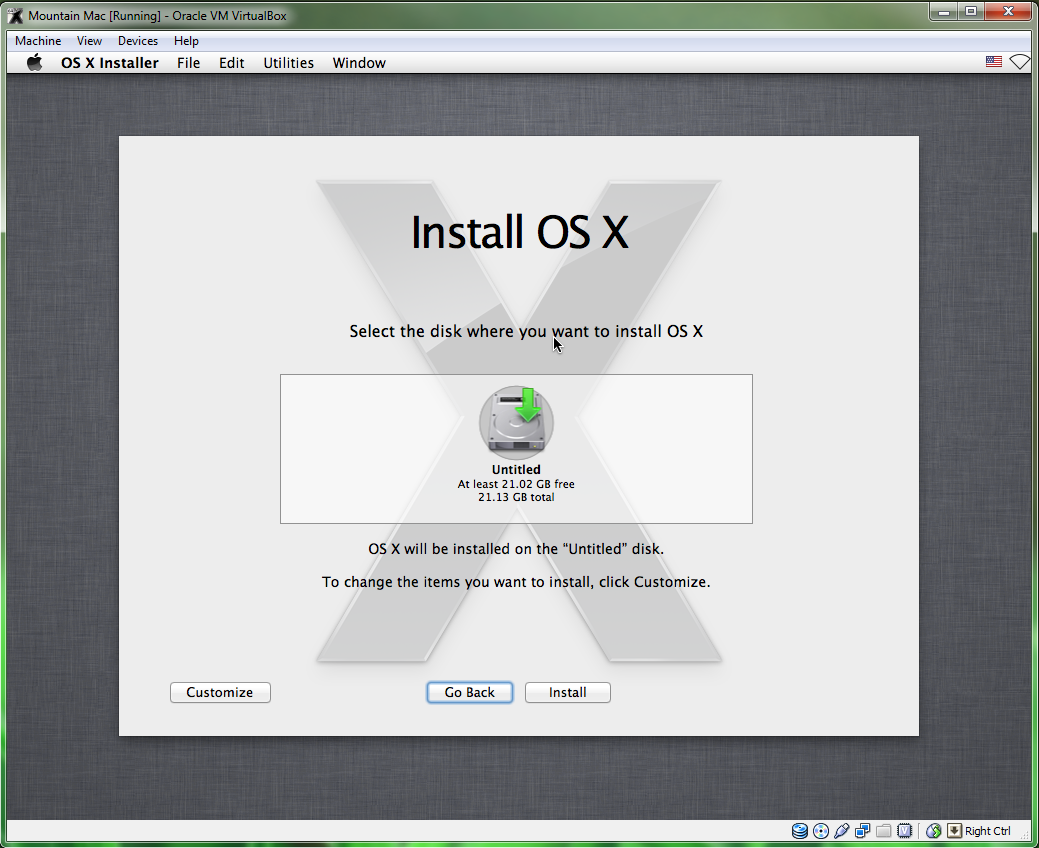This screenshot has width=1039, height=848.
Task: Open the Edit menu in installer
Action: (x=231, y=63)
